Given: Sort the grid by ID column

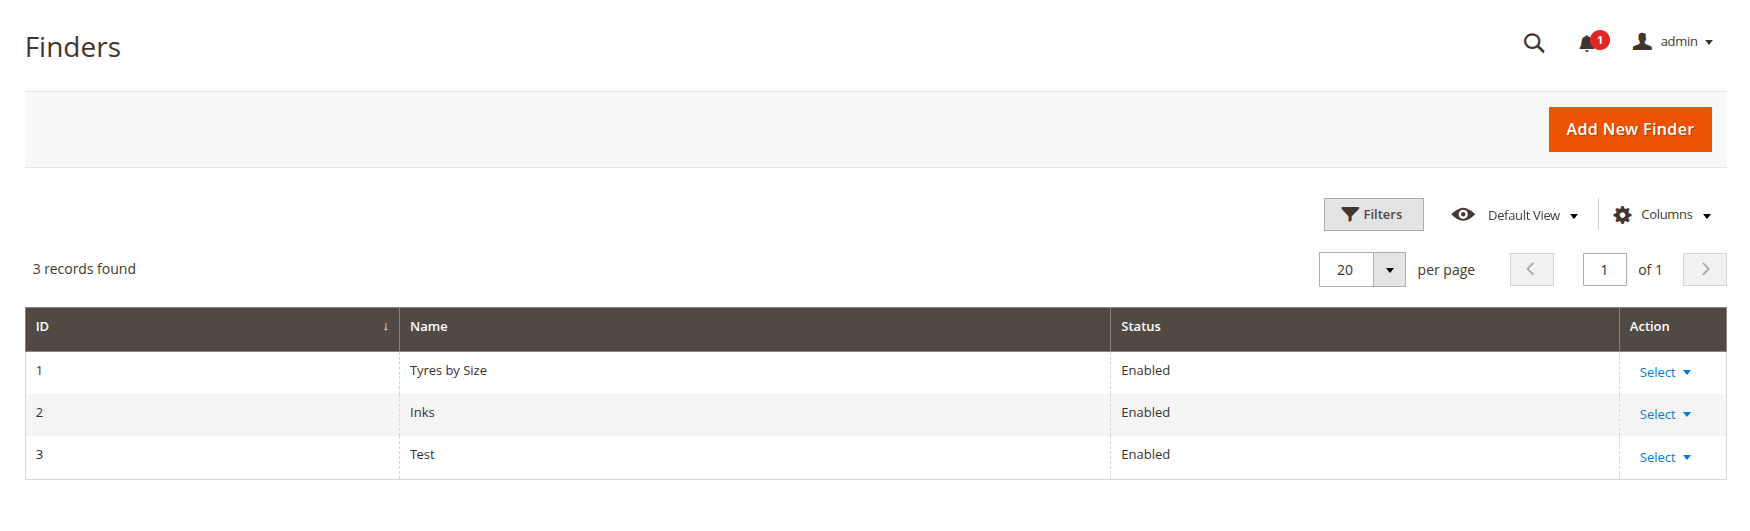Looking at the screenshot, I should pos(212,327).
